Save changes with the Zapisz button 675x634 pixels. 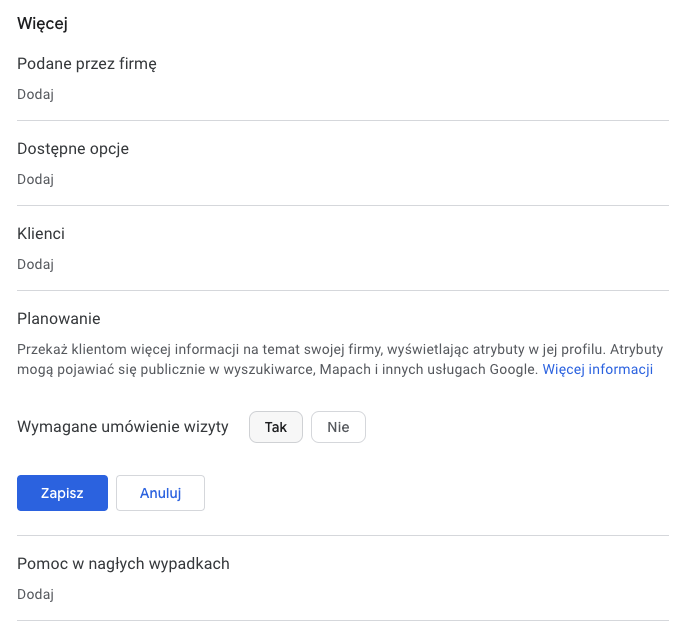pyautogui.click(x=62, y=493)
